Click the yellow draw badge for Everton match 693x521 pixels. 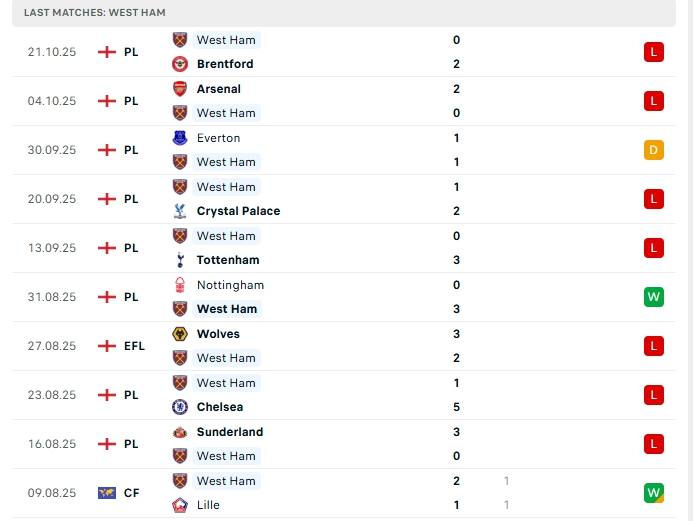[654, 150]
